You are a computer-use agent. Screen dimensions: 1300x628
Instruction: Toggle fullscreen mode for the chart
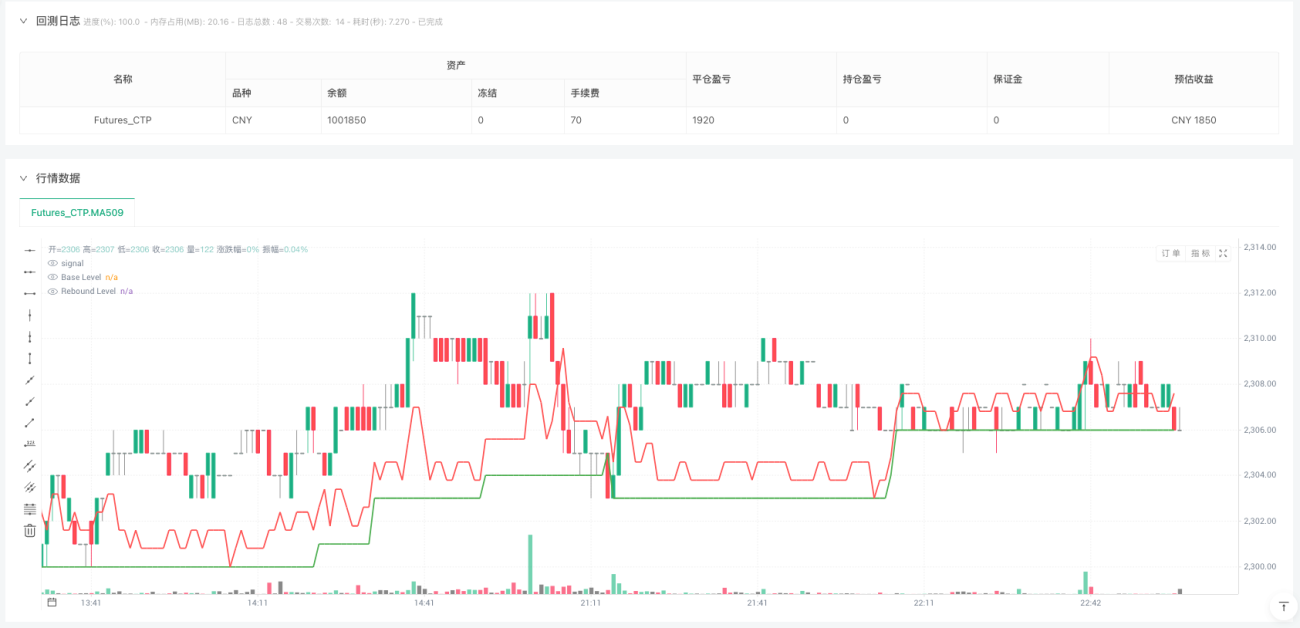[x=1223, y=254]
